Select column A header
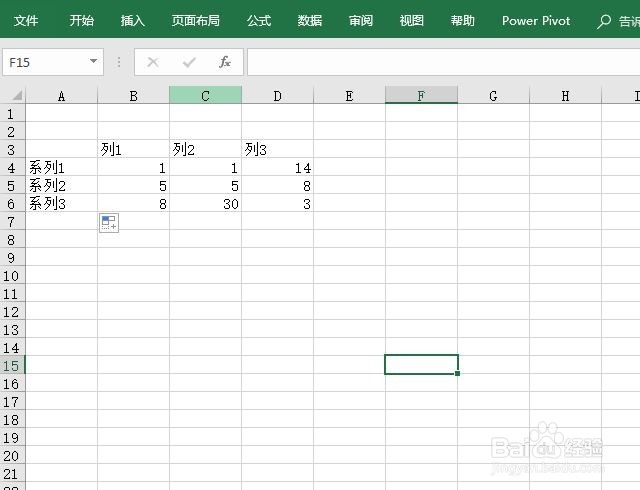This screenshot has height=490, width=640. 62,96
